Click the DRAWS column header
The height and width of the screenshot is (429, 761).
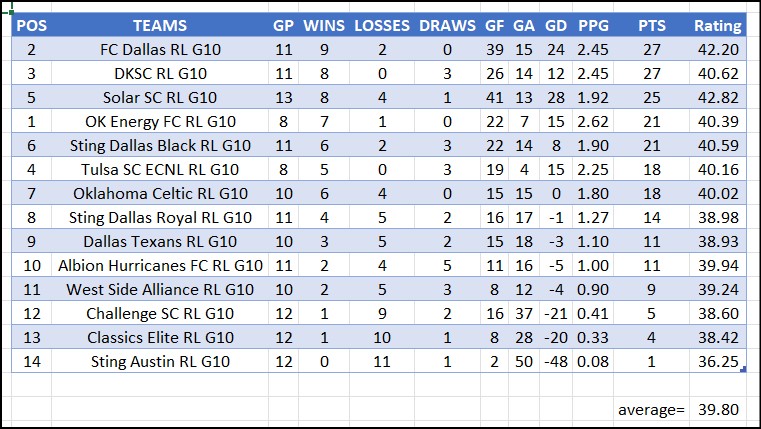(447, 25)
